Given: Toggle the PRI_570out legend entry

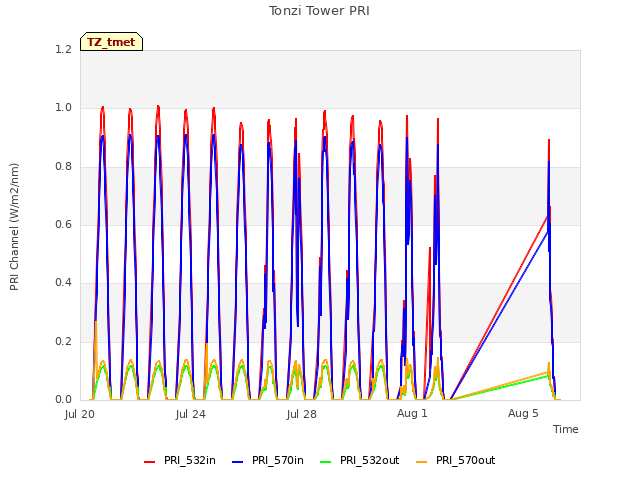Looking at the screenshot, I should [x=456, y=461].
